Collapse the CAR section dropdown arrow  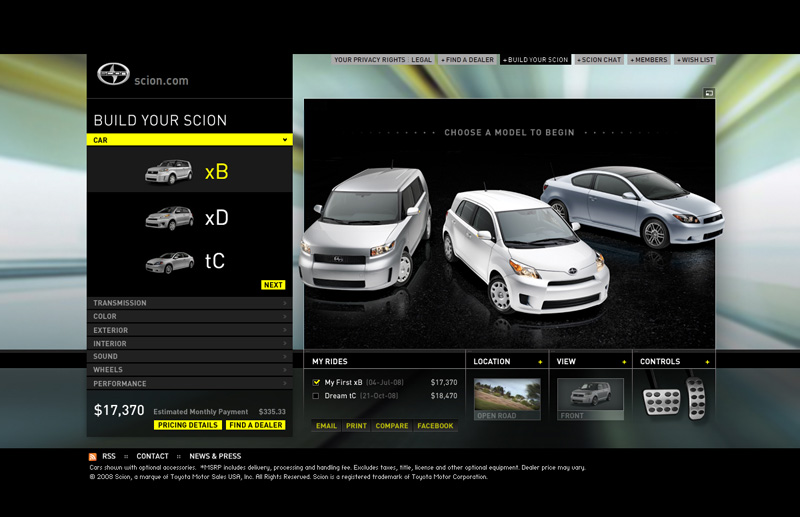coord(285,139)
